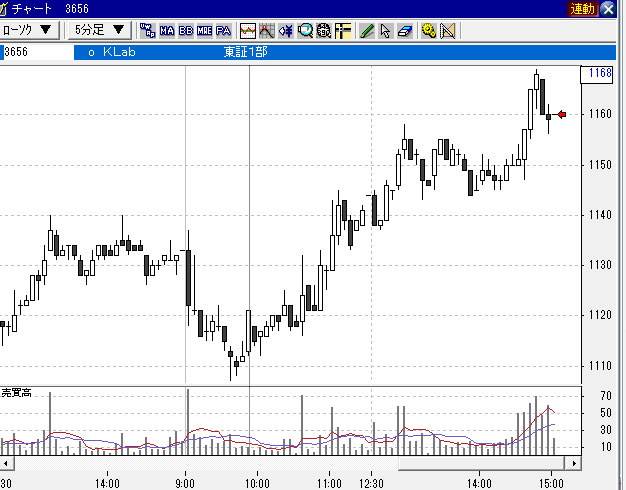The image size is (626, 490).
Task: Open the 5分足 timeframe dropdown
Action: [99, 30]
